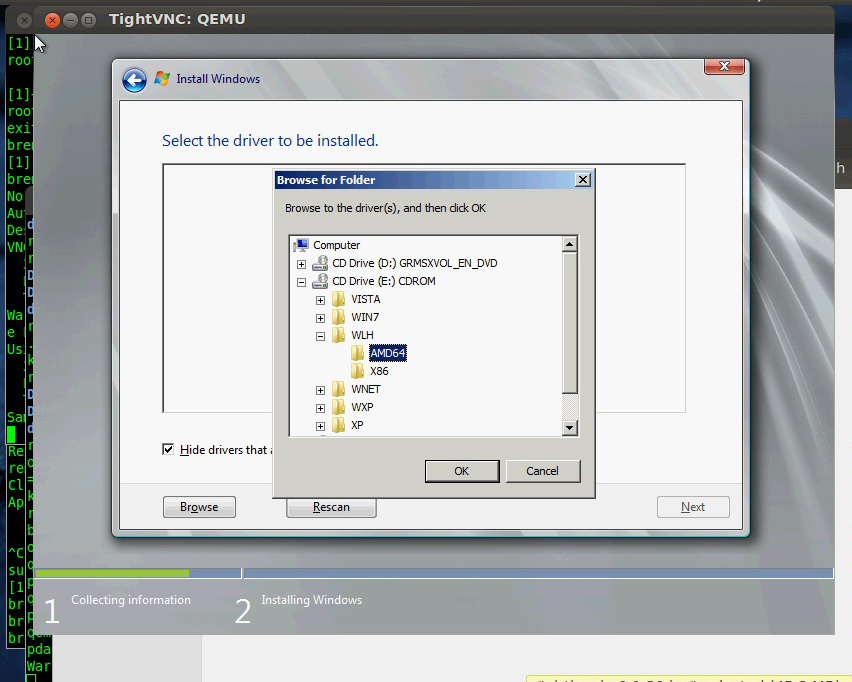Click the Browse button

click(199, 507)
